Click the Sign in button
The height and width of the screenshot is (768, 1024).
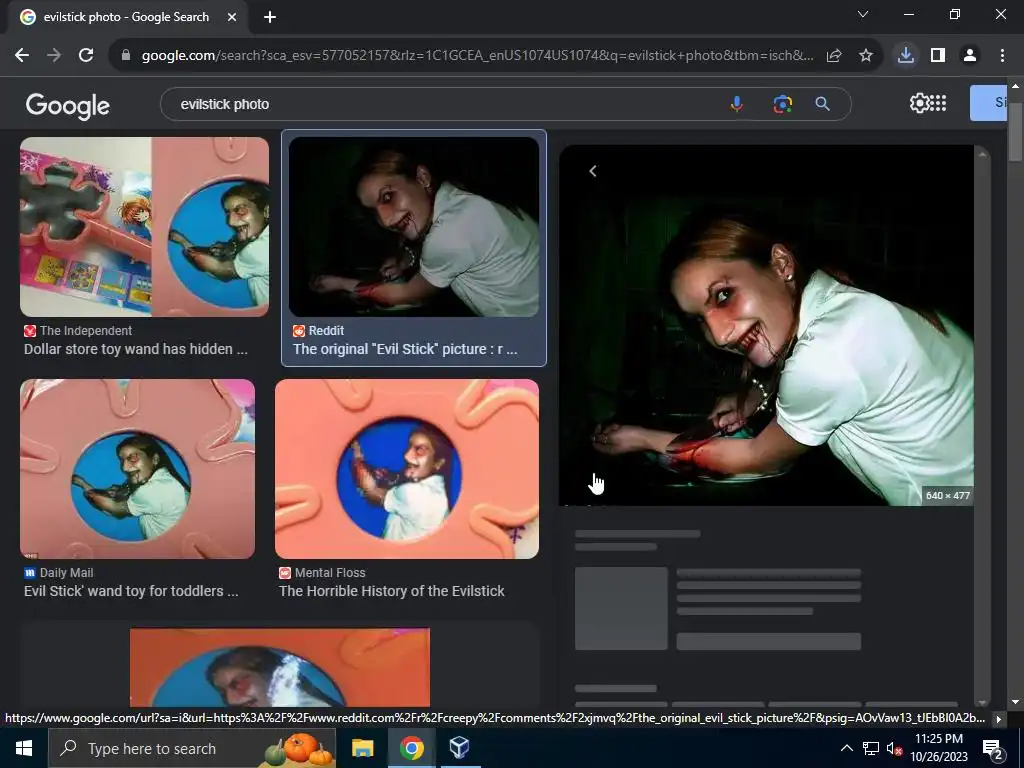[989, 103]
